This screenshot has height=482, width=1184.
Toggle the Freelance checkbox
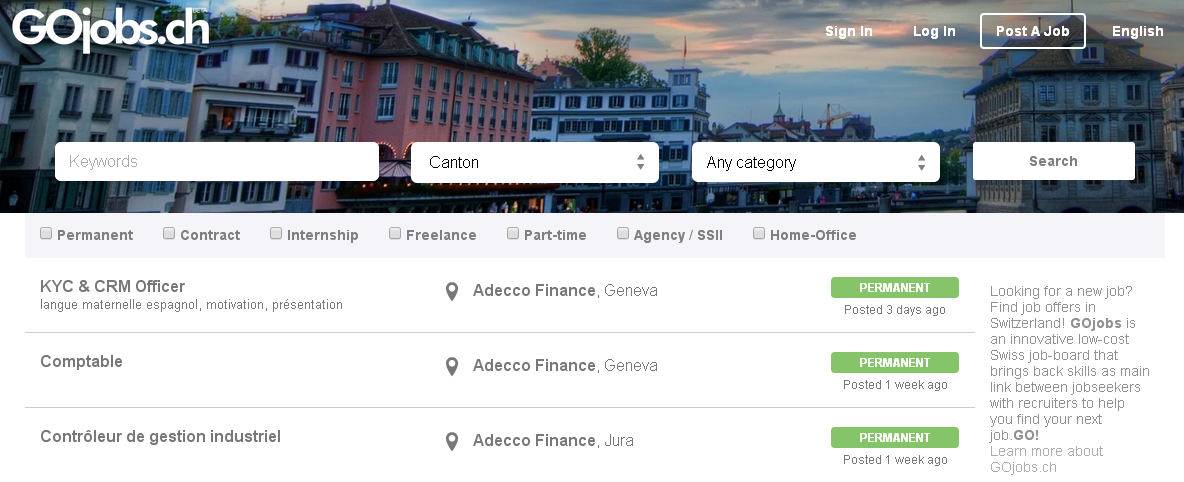tap(395, 233)
